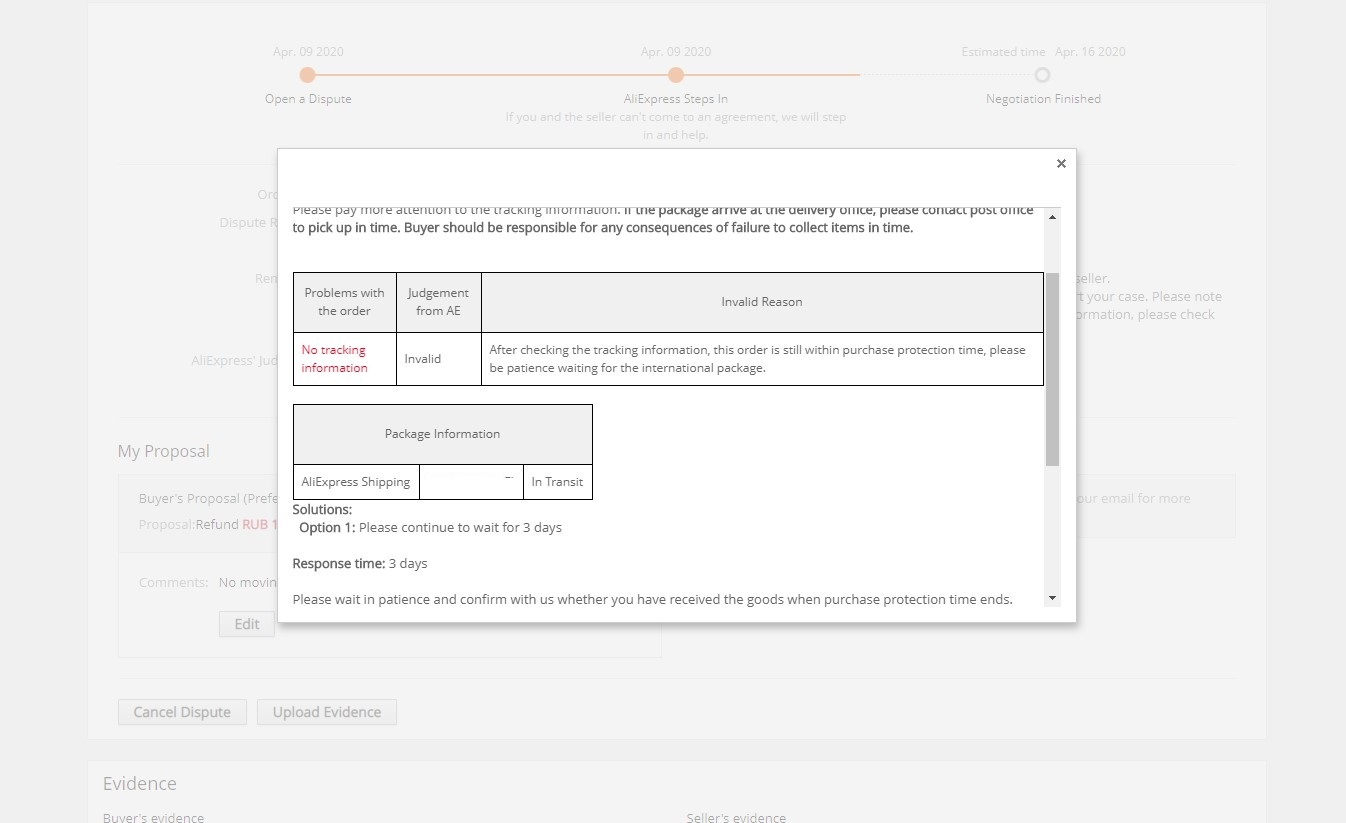This screenshot has height=823, width=1346.
Task: Click the 'My Proposal' heading
Action: click(x=164, y=451)
